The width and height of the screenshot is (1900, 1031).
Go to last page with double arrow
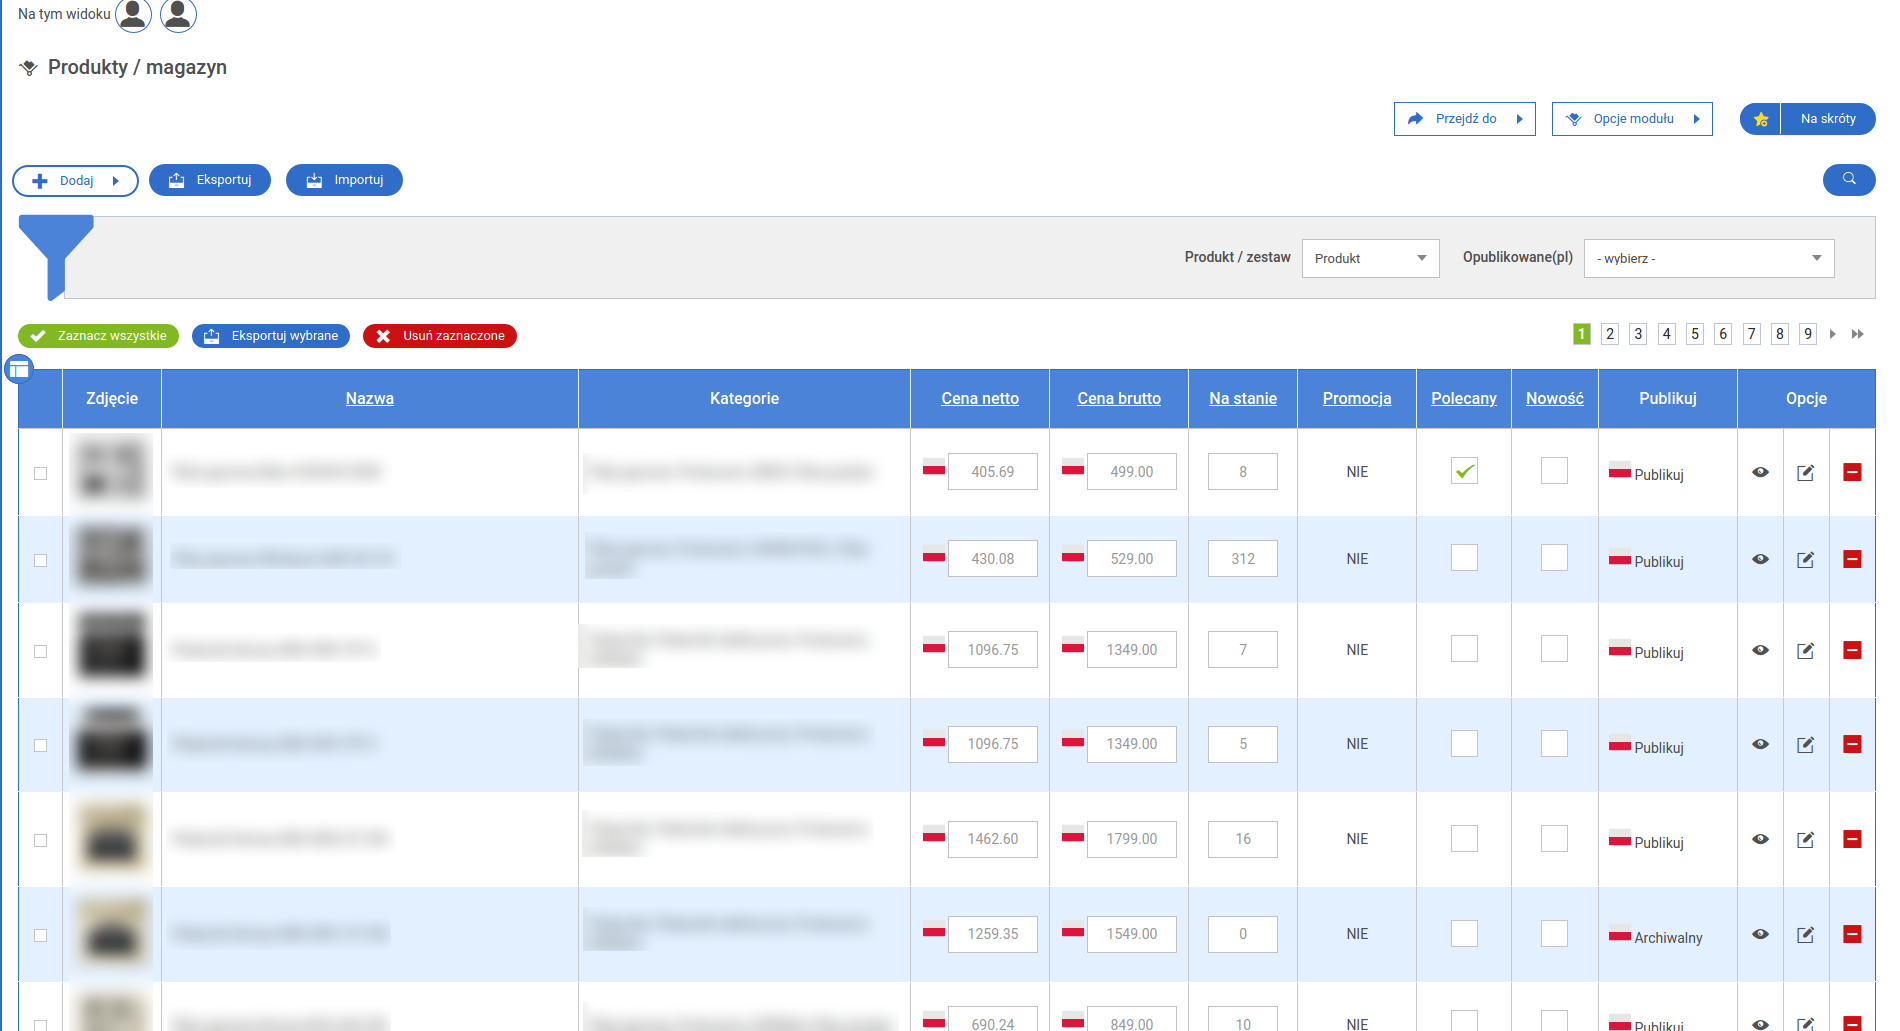(x=1857, y=334)
